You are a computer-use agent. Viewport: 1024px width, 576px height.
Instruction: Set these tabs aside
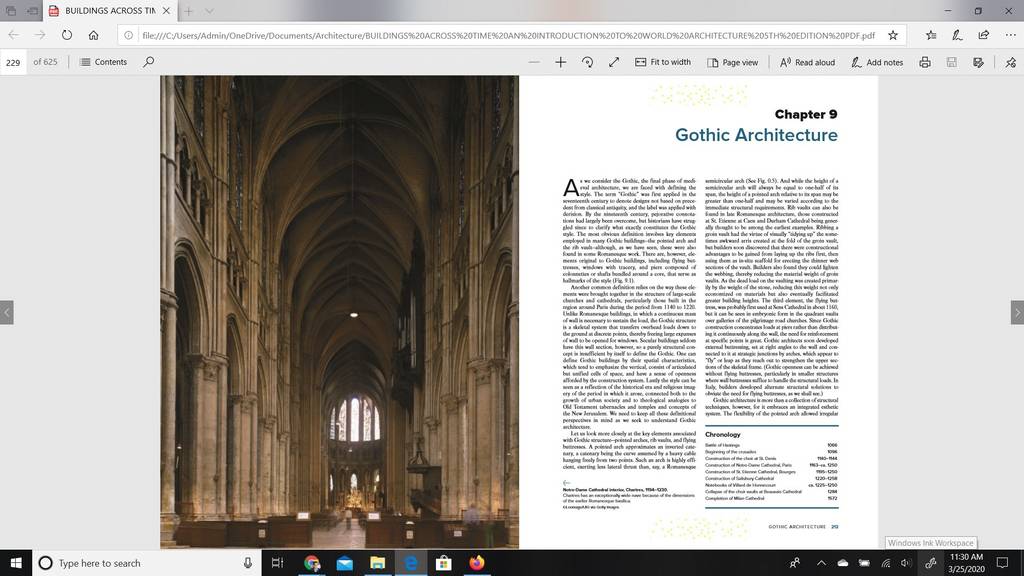tap(32, 11)
